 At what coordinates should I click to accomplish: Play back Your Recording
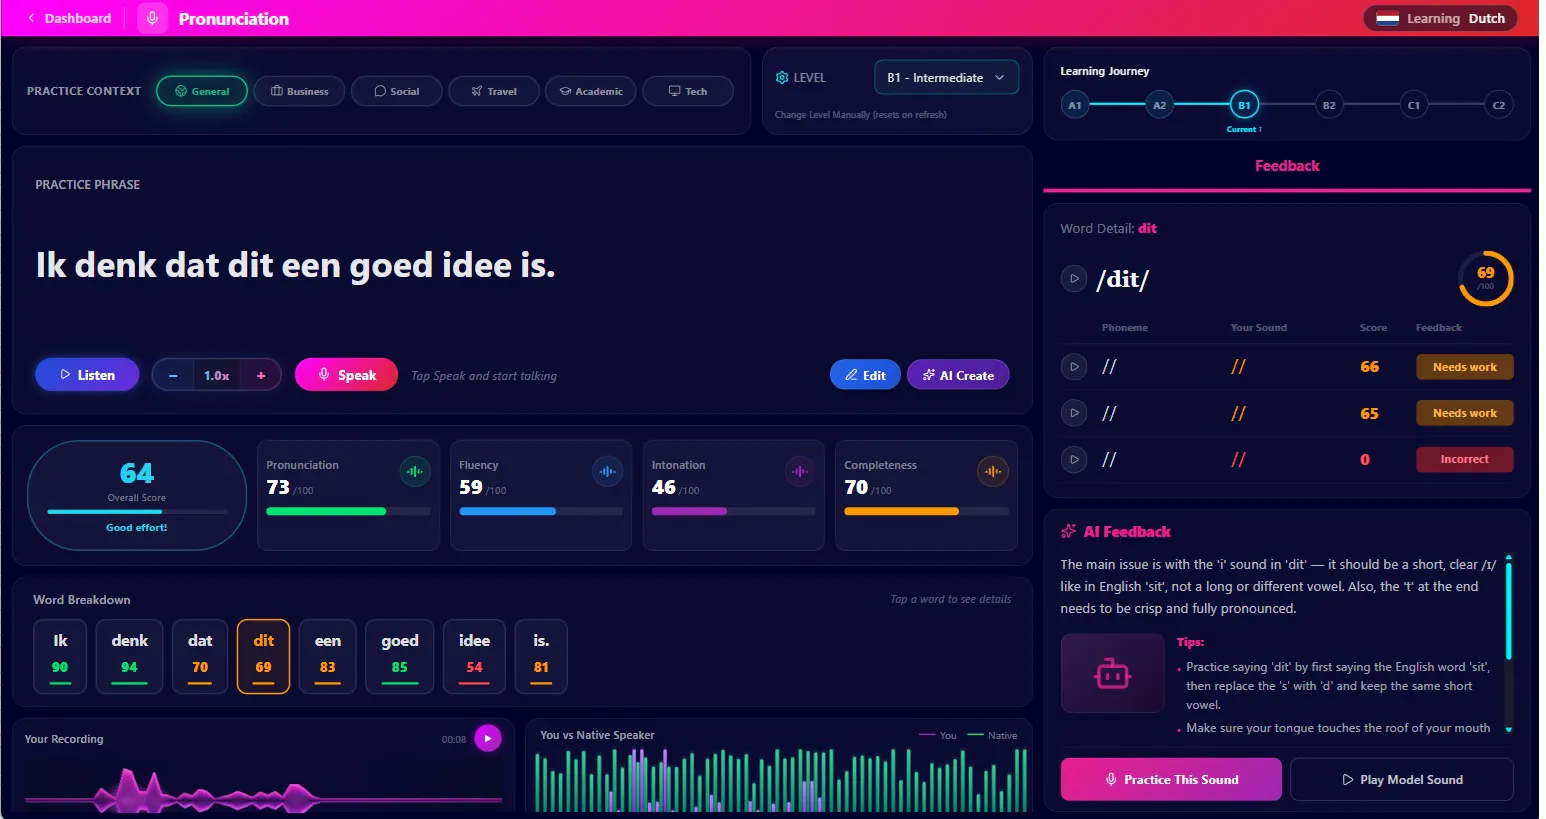(x=487, y=739)
